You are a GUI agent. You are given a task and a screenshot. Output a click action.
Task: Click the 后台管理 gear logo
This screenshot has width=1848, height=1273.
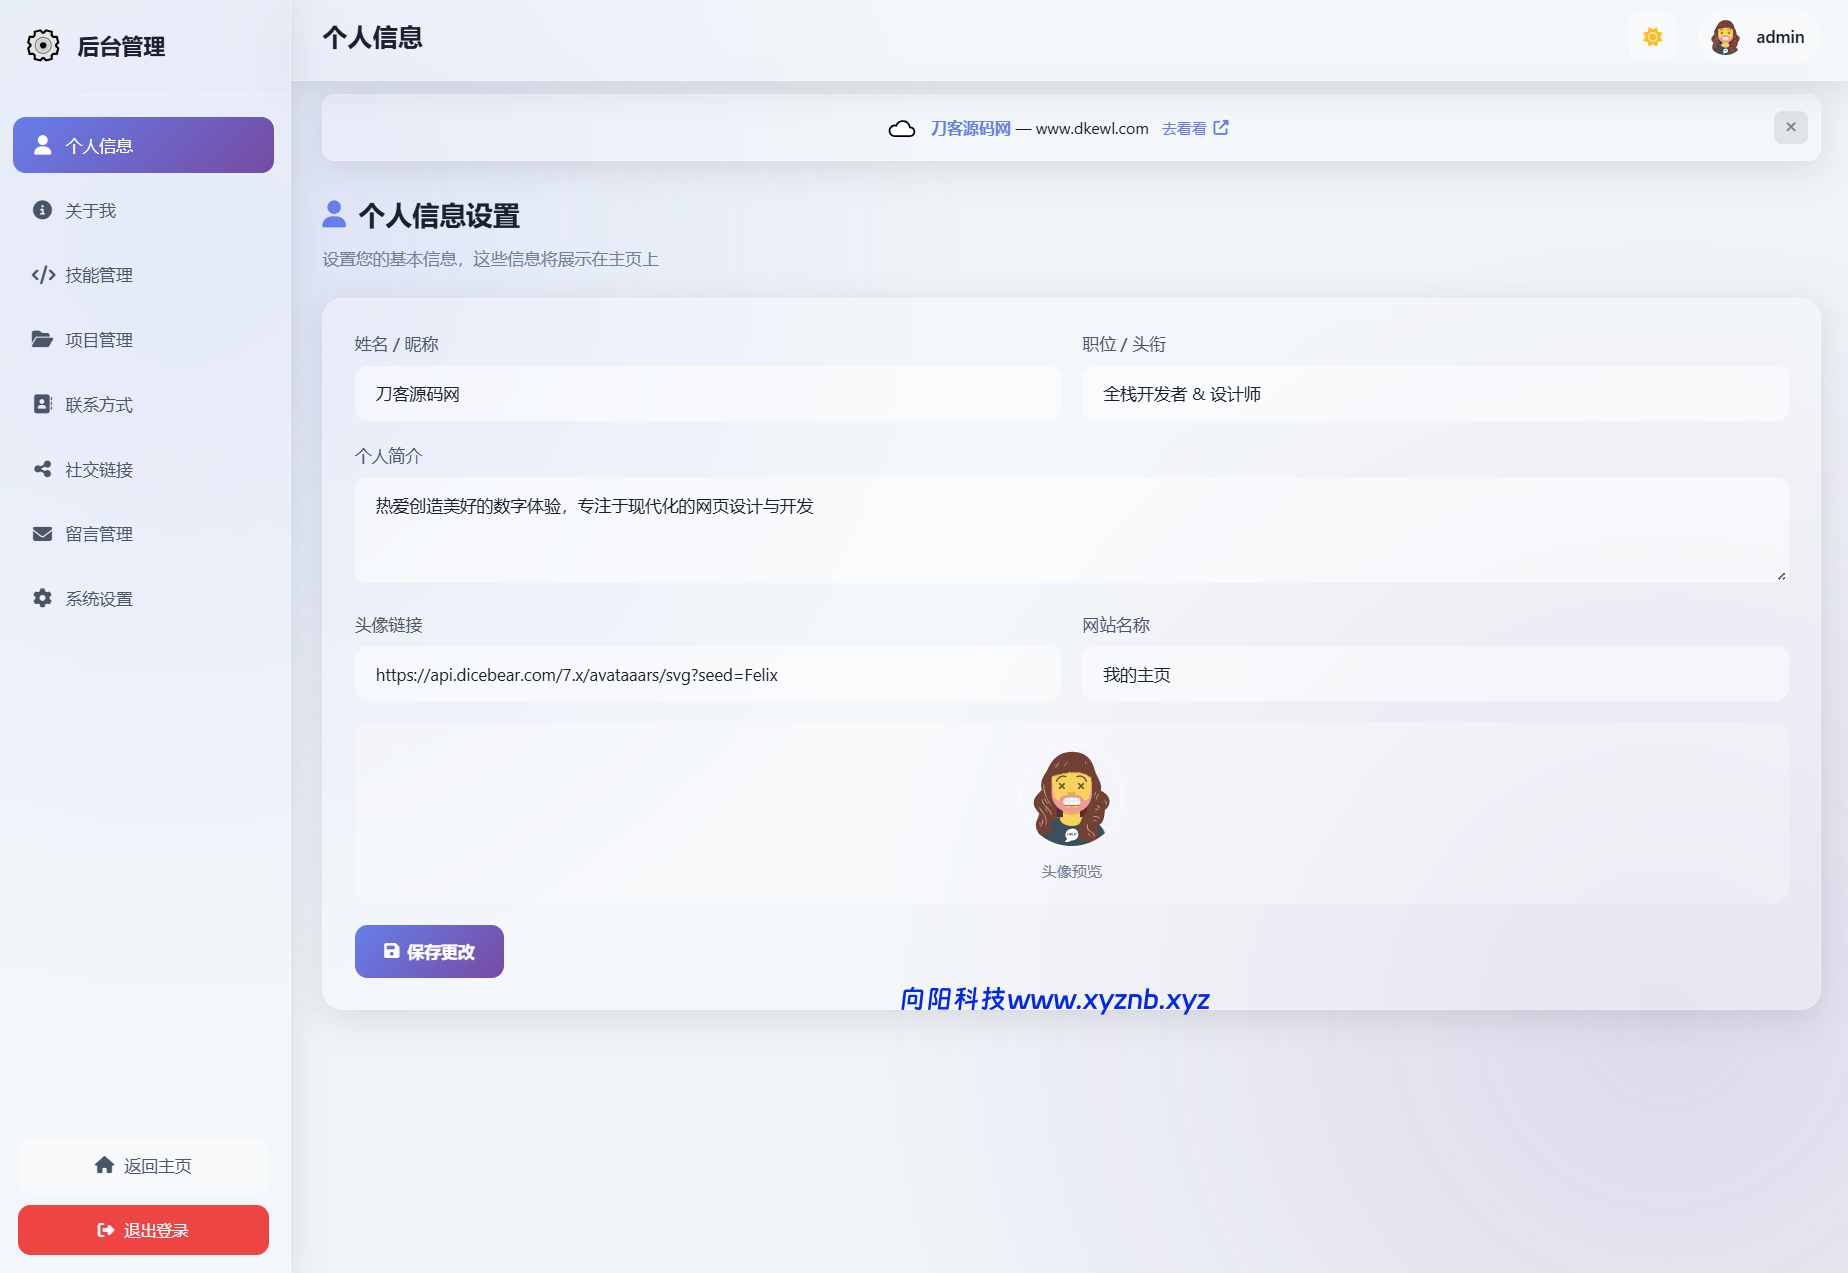click(x=42, y=45)
